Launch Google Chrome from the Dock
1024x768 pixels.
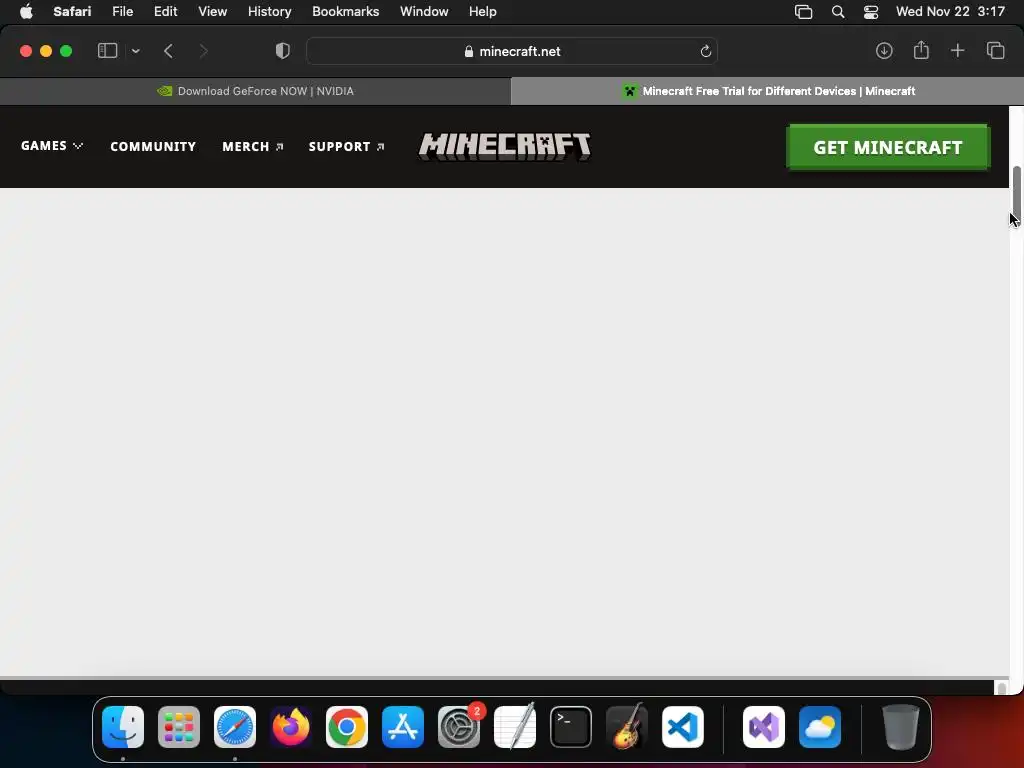click(347, 727)
